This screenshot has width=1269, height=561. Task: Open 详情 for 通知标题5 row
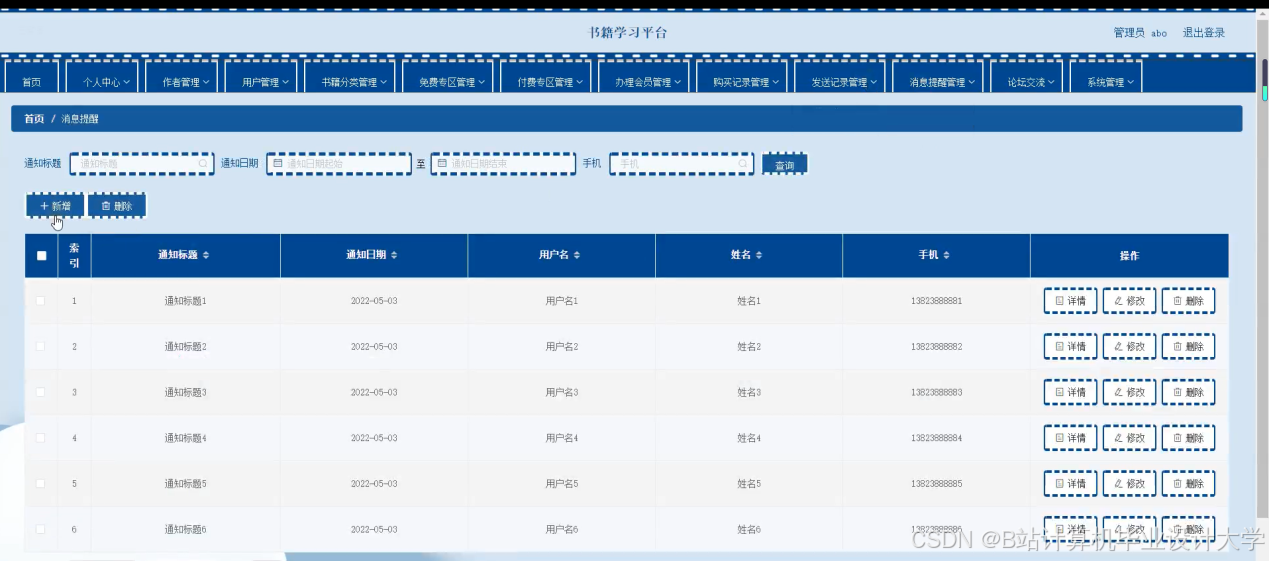click(x=1070, y=484)
